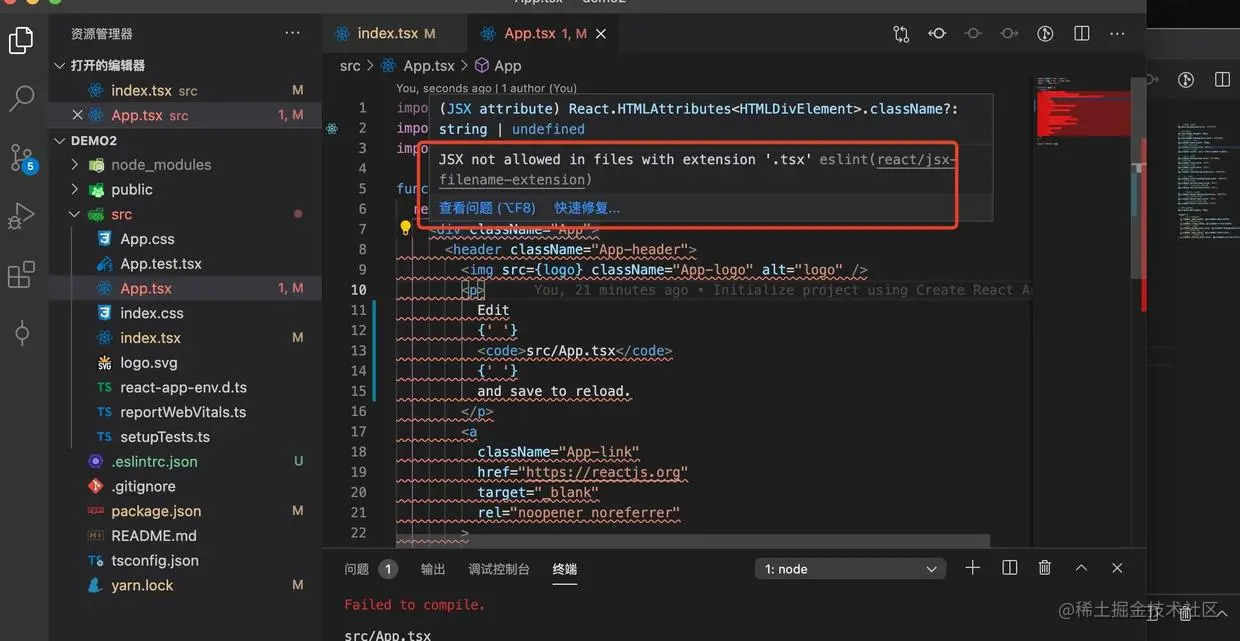Open the Explorer view in activity bar

pos(21,40)
